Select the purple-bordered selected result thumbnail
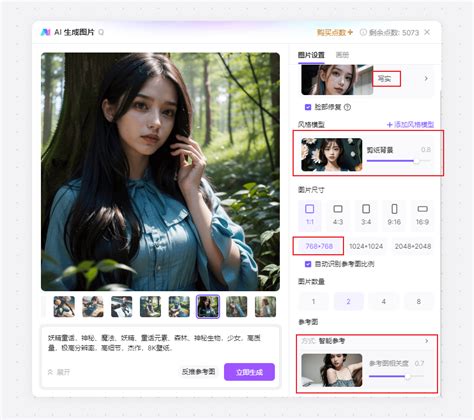474x420 pixels. click(x=208, y=306)
